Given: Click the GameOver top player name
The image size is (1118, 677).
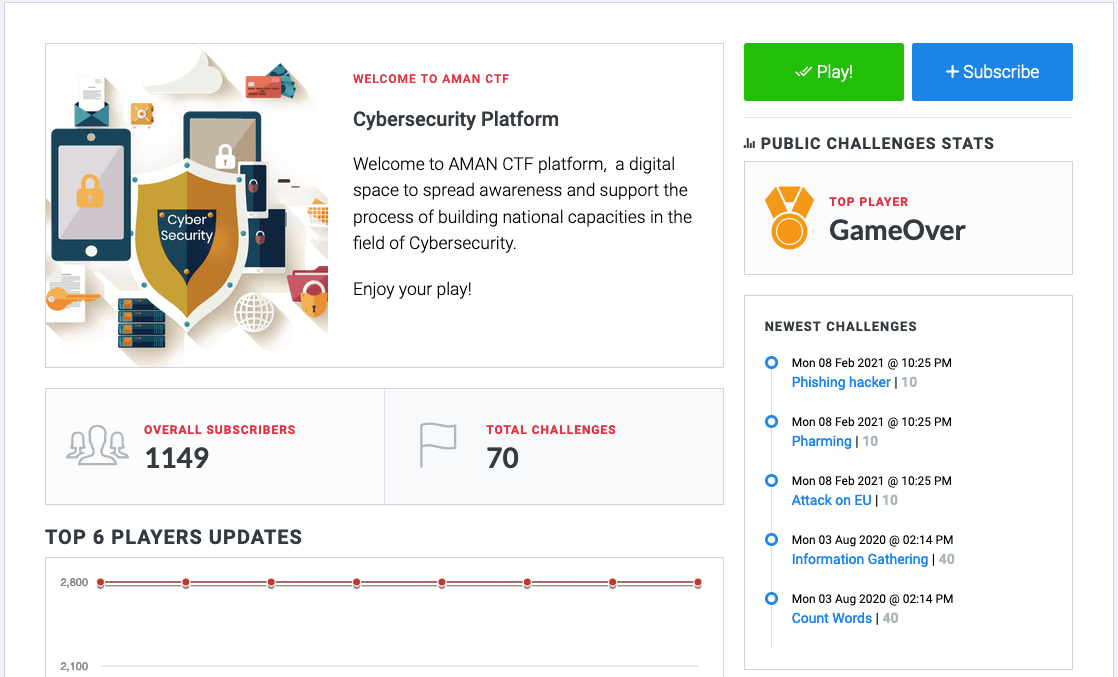Looking at the screenshot, I should pos(897,230).
